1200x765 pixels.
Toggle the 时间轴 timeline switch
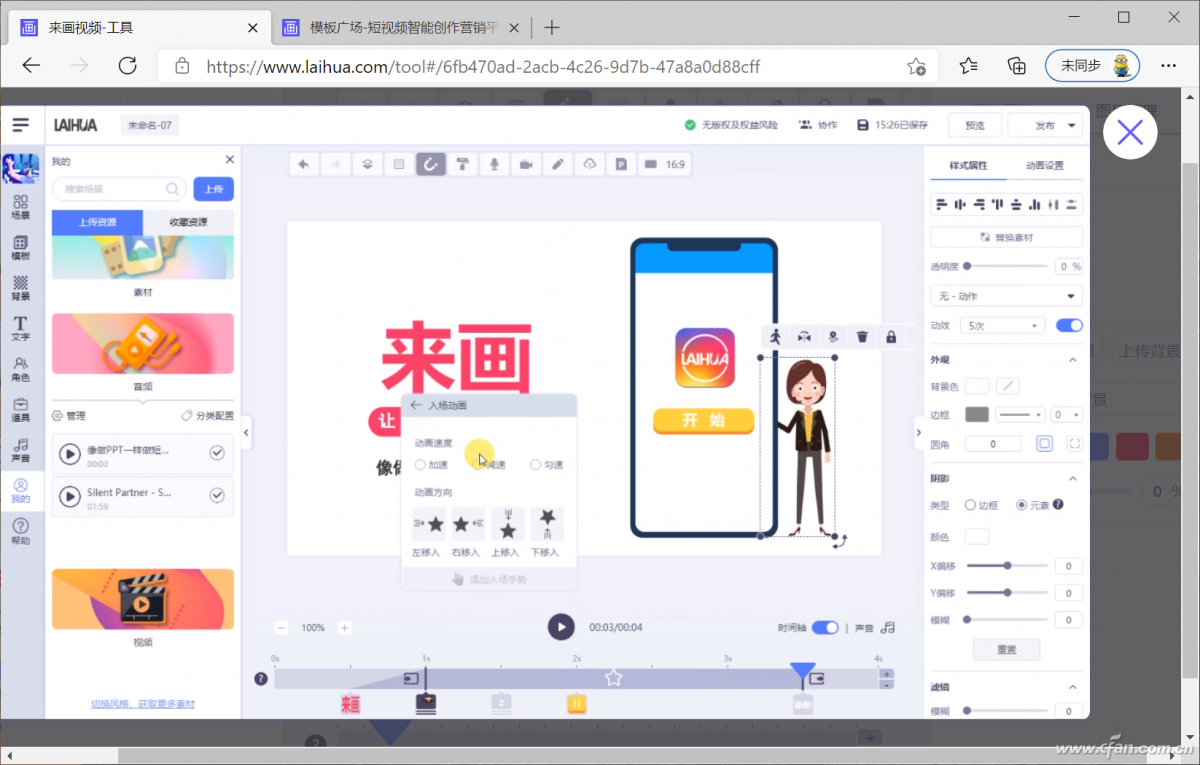coord(825,627)
